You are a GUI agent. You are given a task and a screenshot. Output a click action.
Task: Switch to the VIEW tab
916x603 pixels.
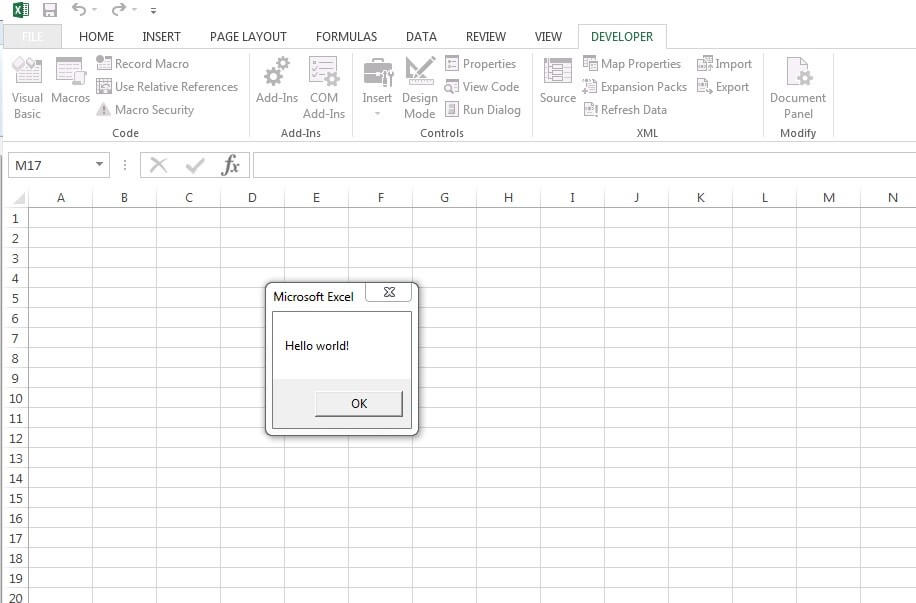pos(548,36)
